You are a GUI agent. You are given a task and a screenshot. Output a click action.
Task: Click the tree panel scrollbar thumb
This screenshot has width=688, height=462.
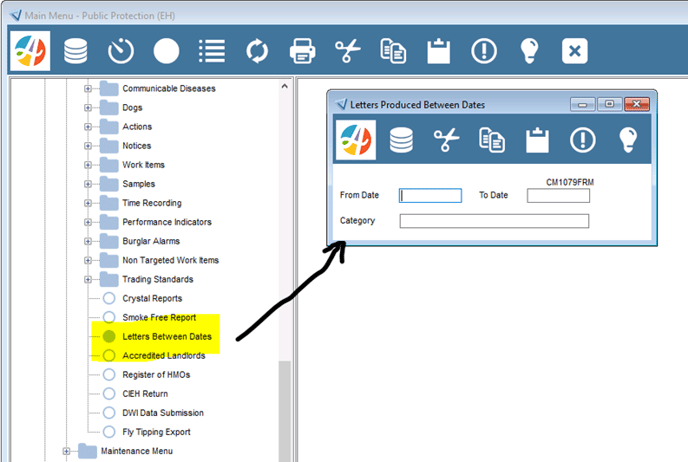point(285,410)
